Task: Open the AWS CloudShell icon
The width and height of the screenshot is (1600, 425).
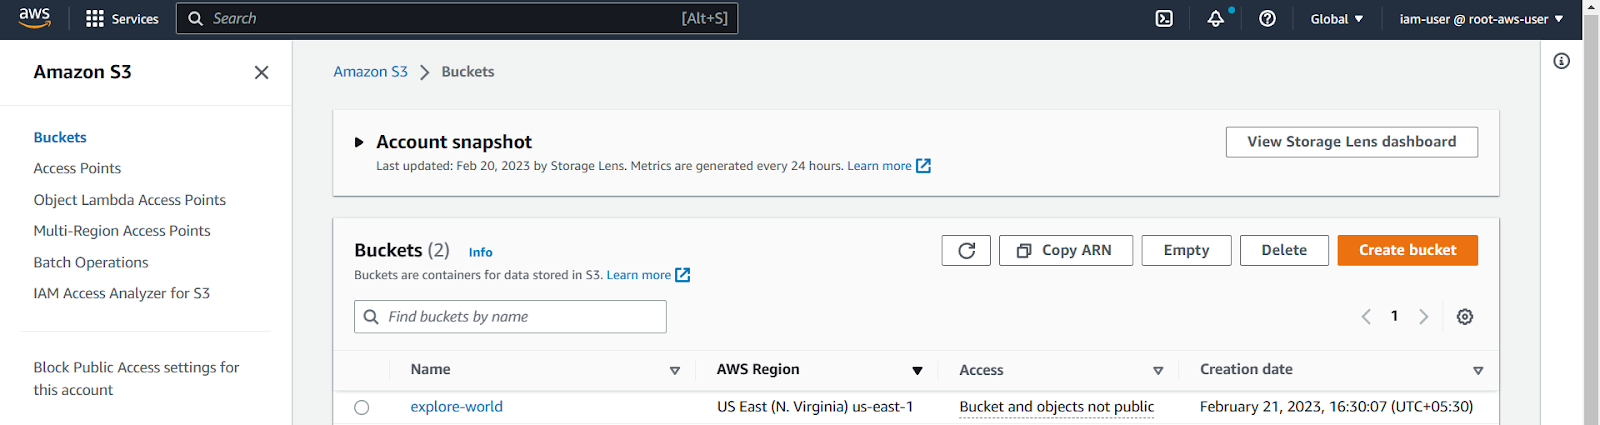Action: click(1164, 19)
